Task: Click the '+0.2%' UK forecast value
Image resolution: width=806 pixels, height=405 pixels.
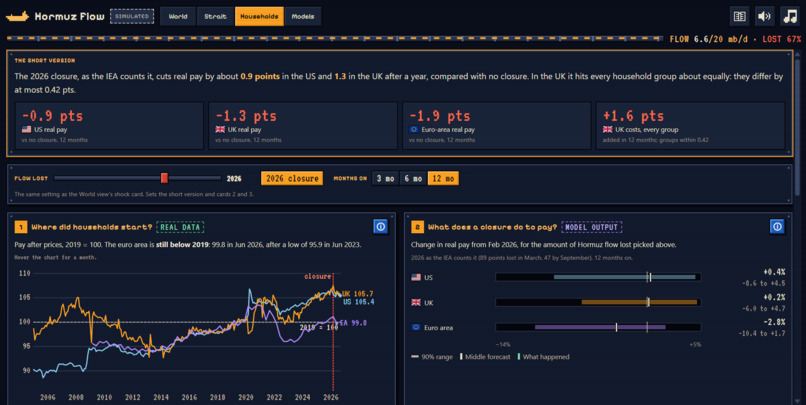Action: tap(774, 297)
